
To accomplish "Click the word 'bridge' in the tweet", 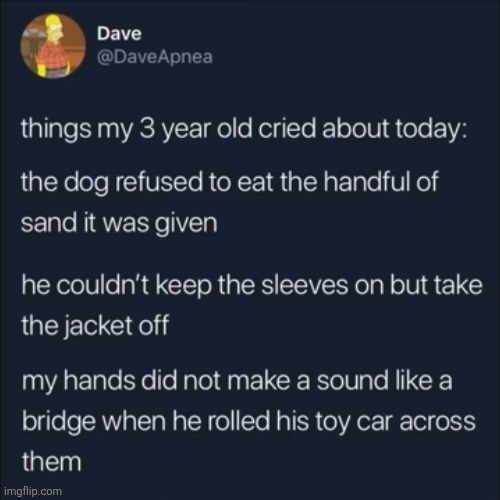I will pos(59,422).
